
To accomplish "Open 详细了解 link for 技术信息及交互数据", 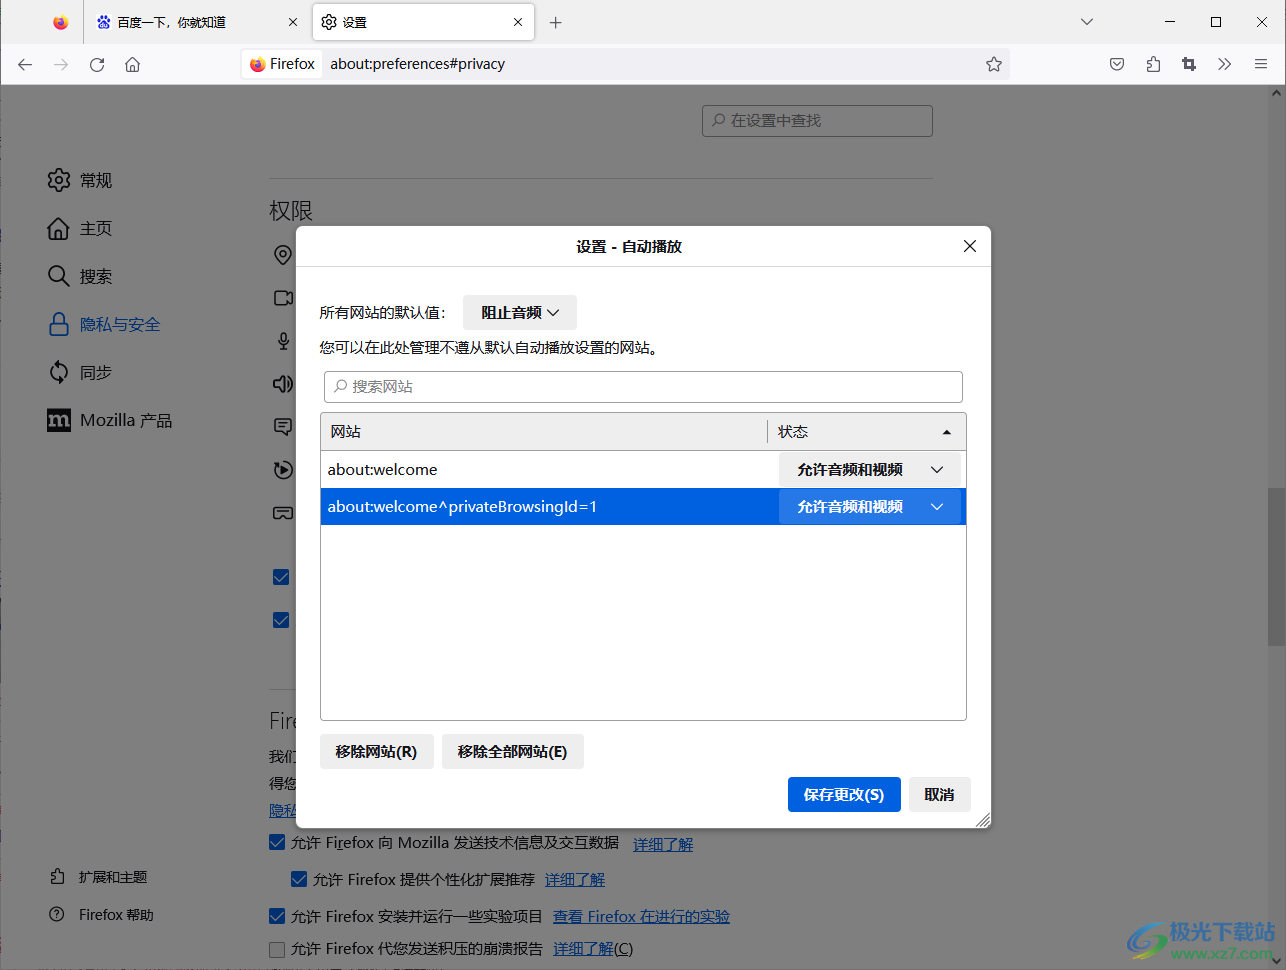I will pos(663,844).
